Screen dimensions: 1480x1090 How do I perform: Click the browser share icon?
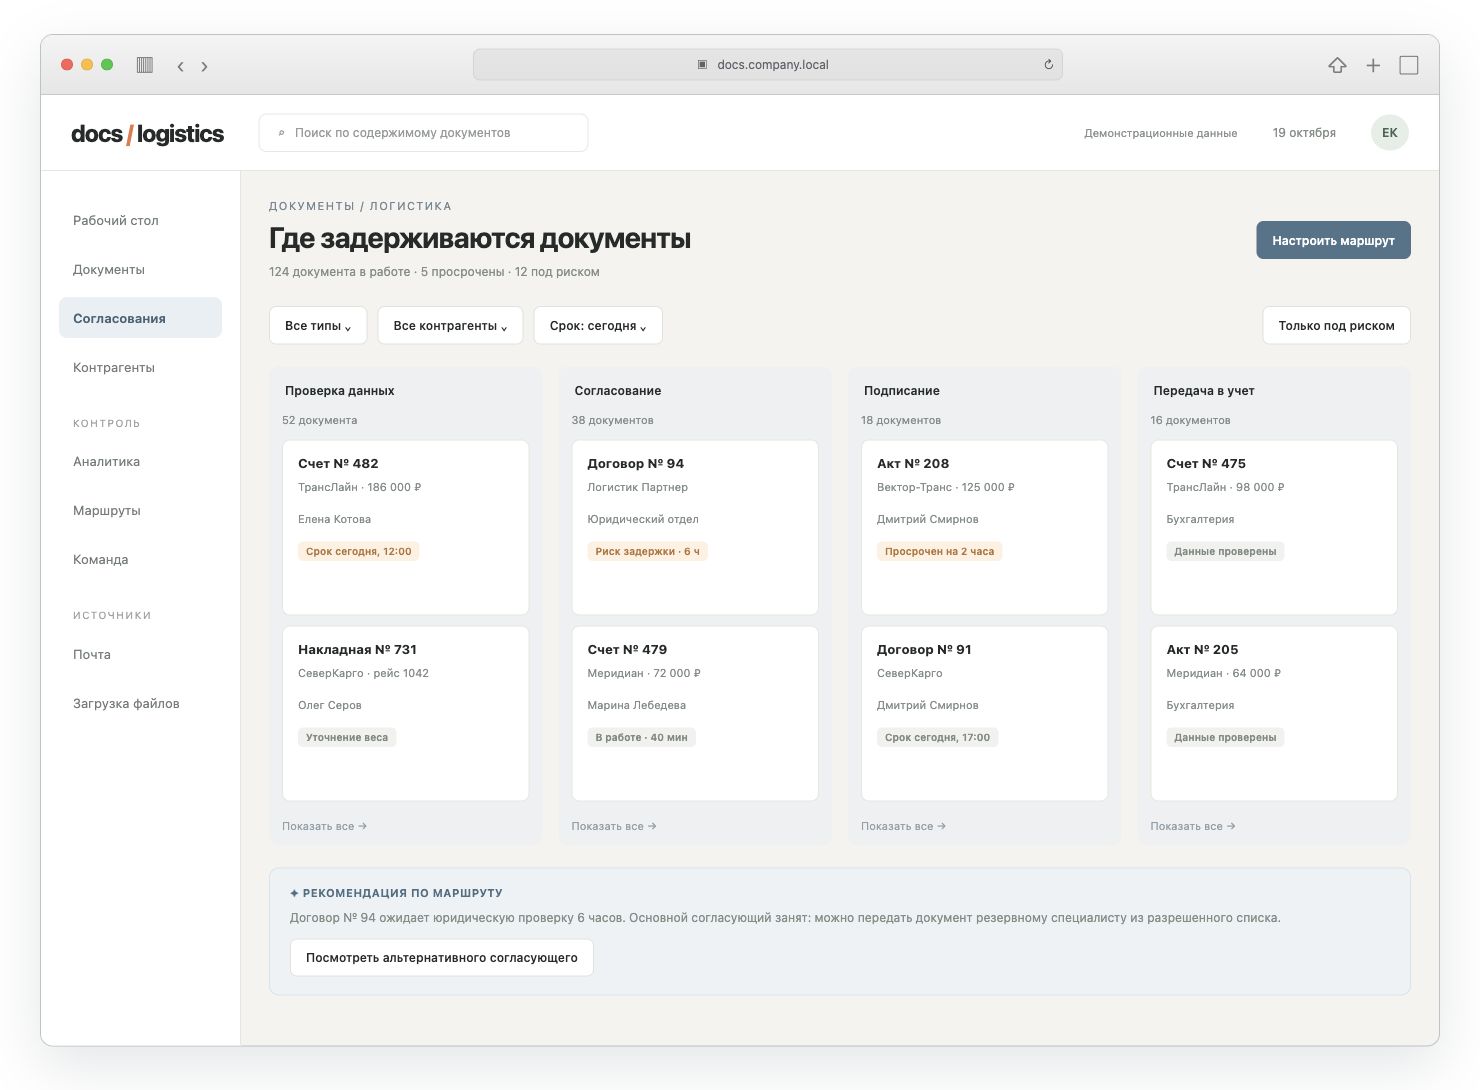(1337, 65)
